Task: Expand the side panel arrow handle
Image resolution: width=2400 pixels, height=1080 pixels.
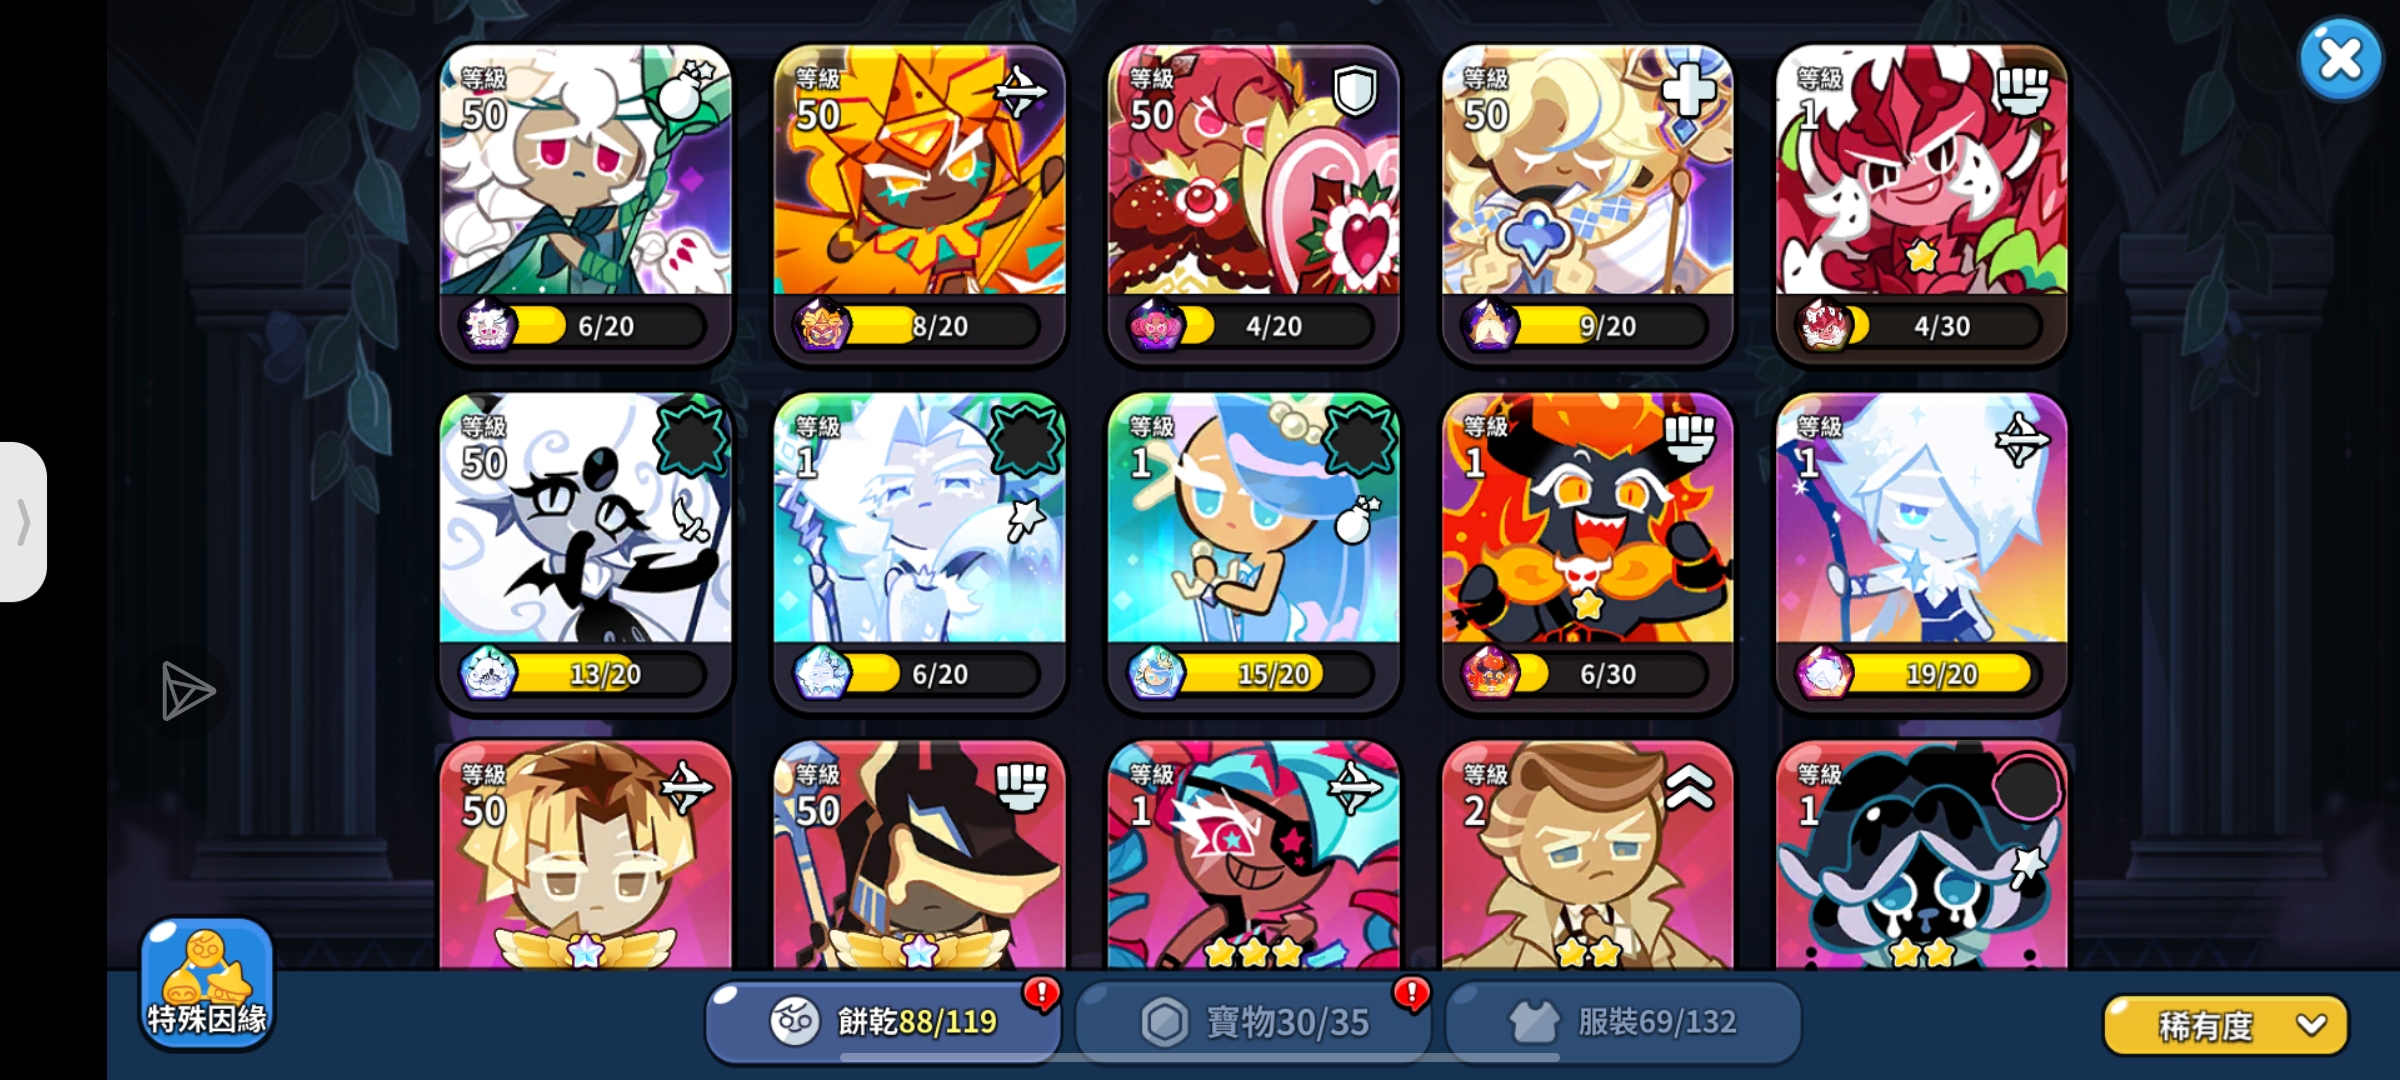Action: 23,522
